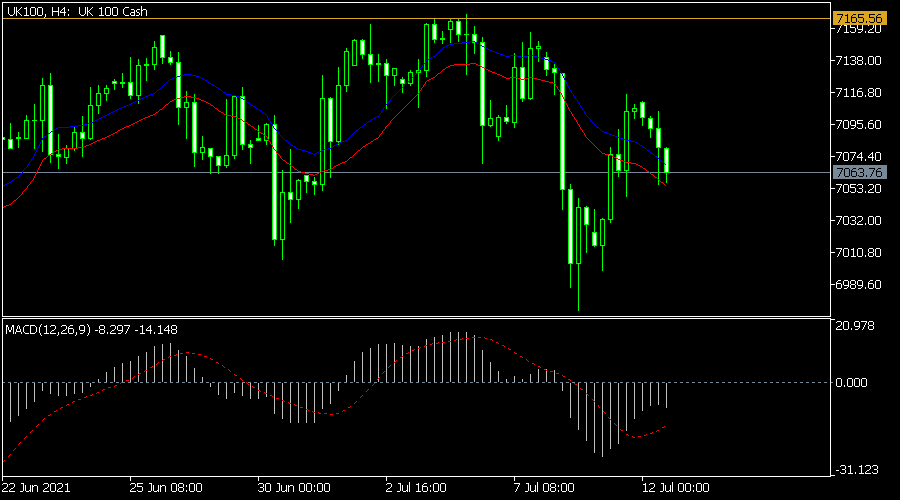Select the gray current price horizontal line

point(416,172)
